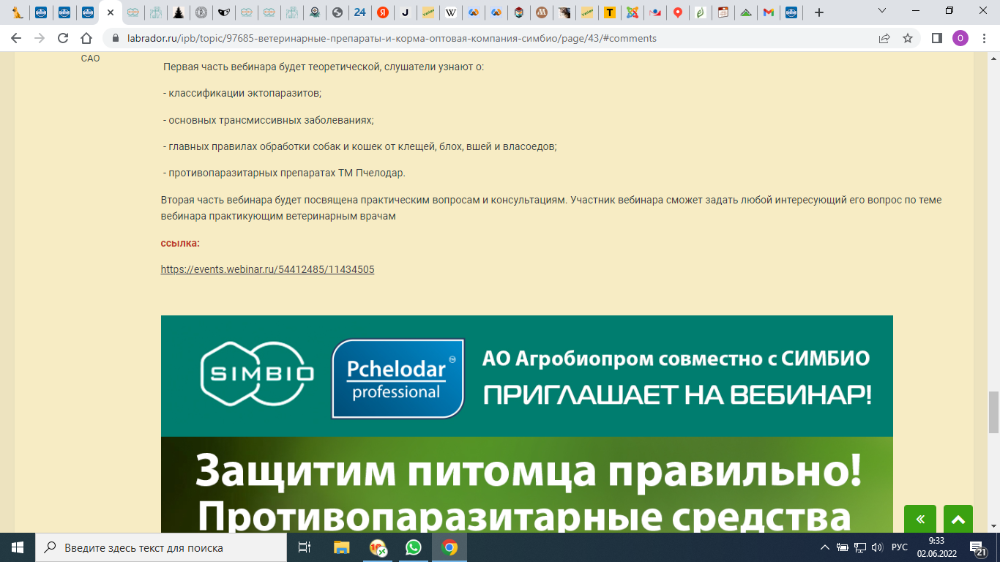Go back to previous page

click(16, 38)
